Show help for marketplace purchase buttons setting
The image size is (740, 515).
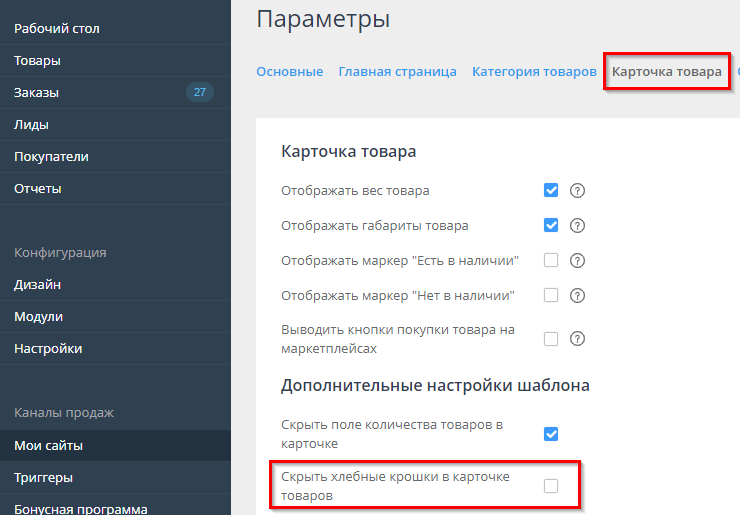pyautogui.click(x=577, y=339)
